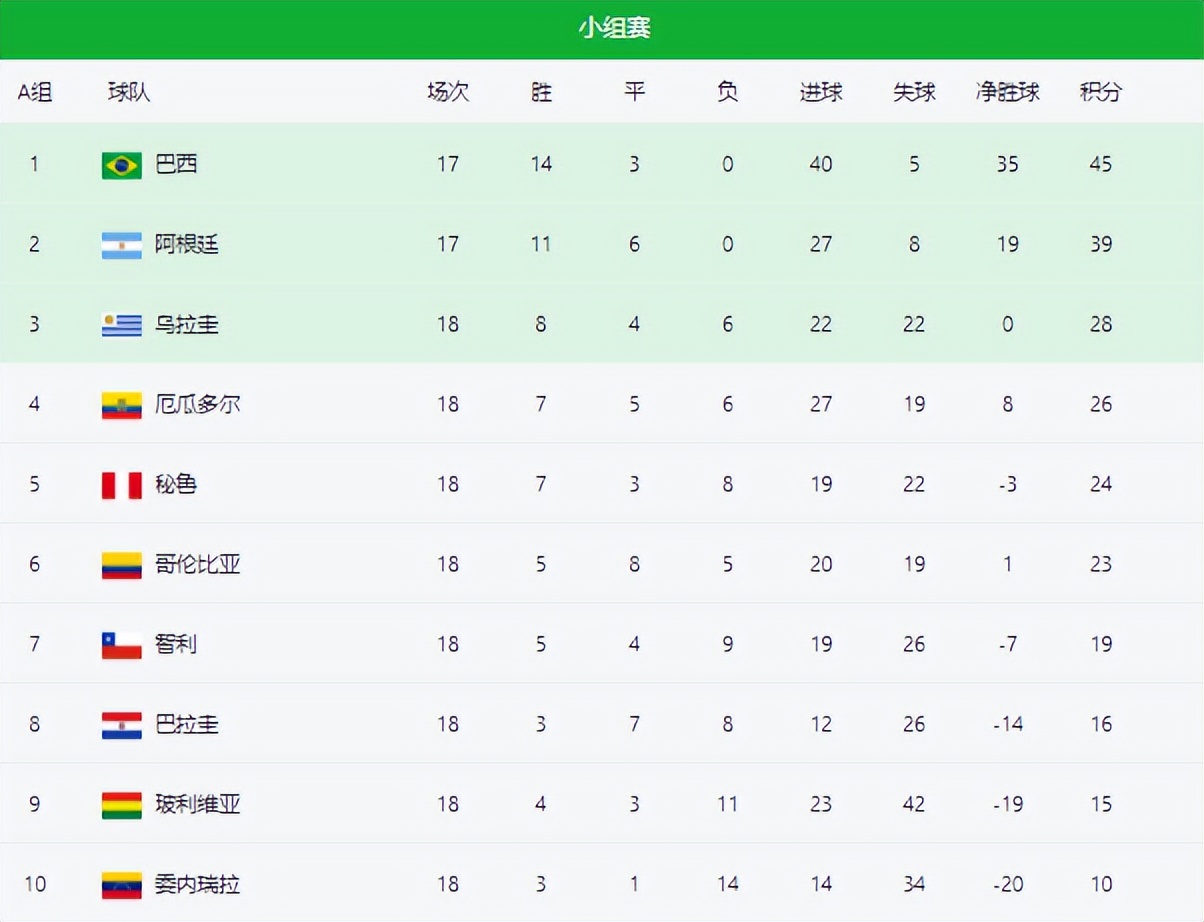Click the Paraguay flag icon
The width and height of the screenshot is (1204, 922).
(121, 725)
